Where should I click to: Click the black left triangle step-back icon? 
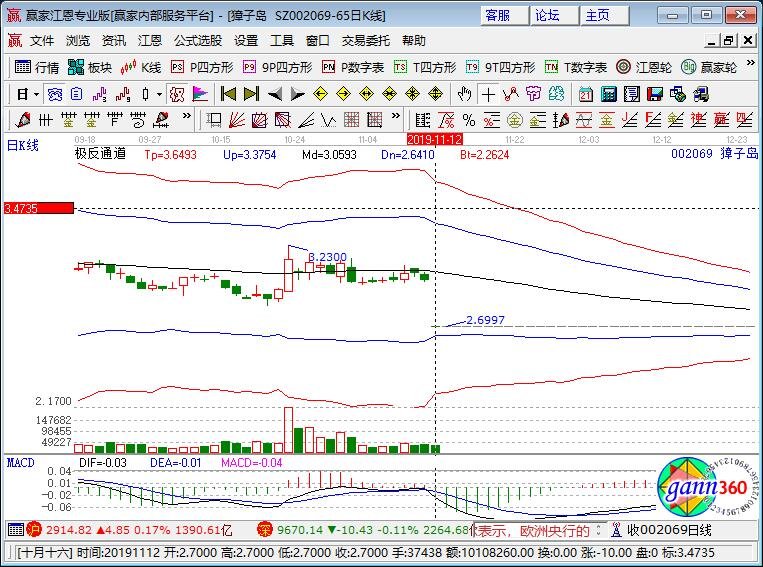(x=274, y=94)
